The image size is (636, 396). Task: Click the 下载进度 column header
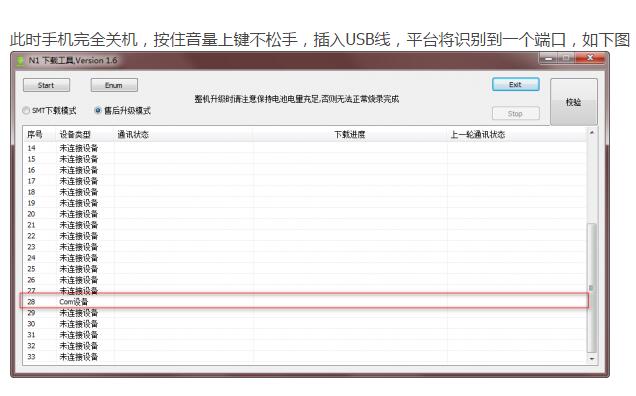pyautogui.click(x=350, y=134)
